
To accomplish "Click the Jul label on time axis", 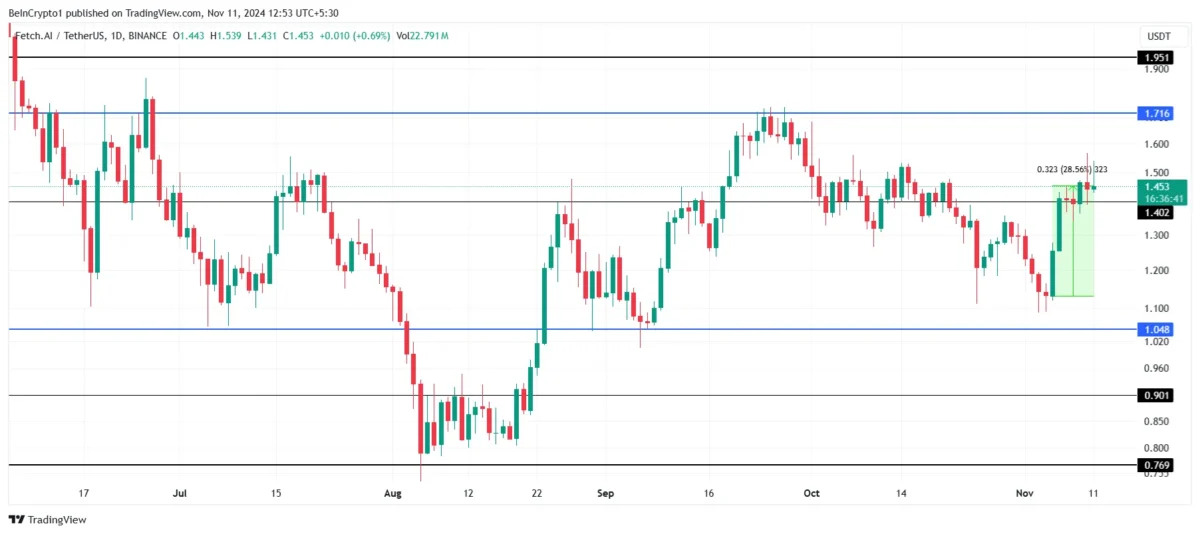I will pyautogui.click(x=180, y=493).
